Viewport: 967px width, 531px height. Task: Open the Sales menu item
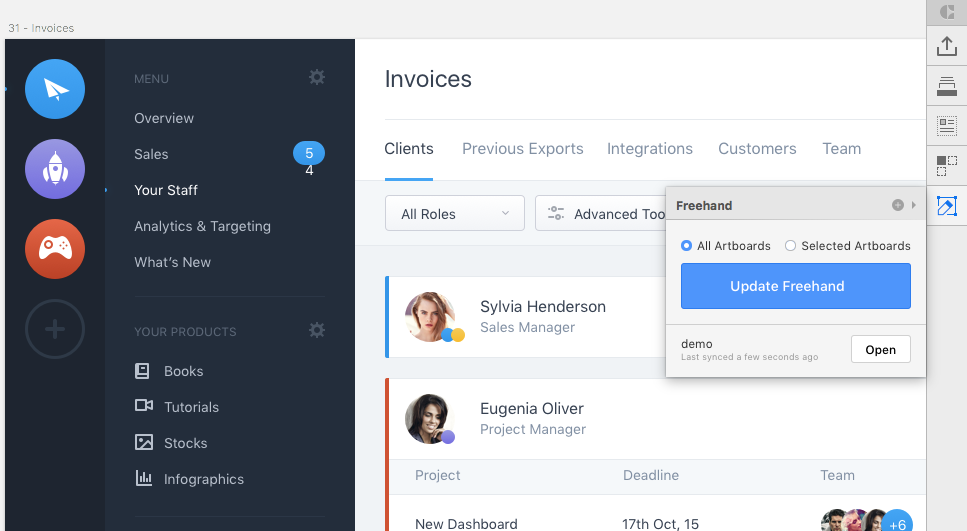pos(151,154)
